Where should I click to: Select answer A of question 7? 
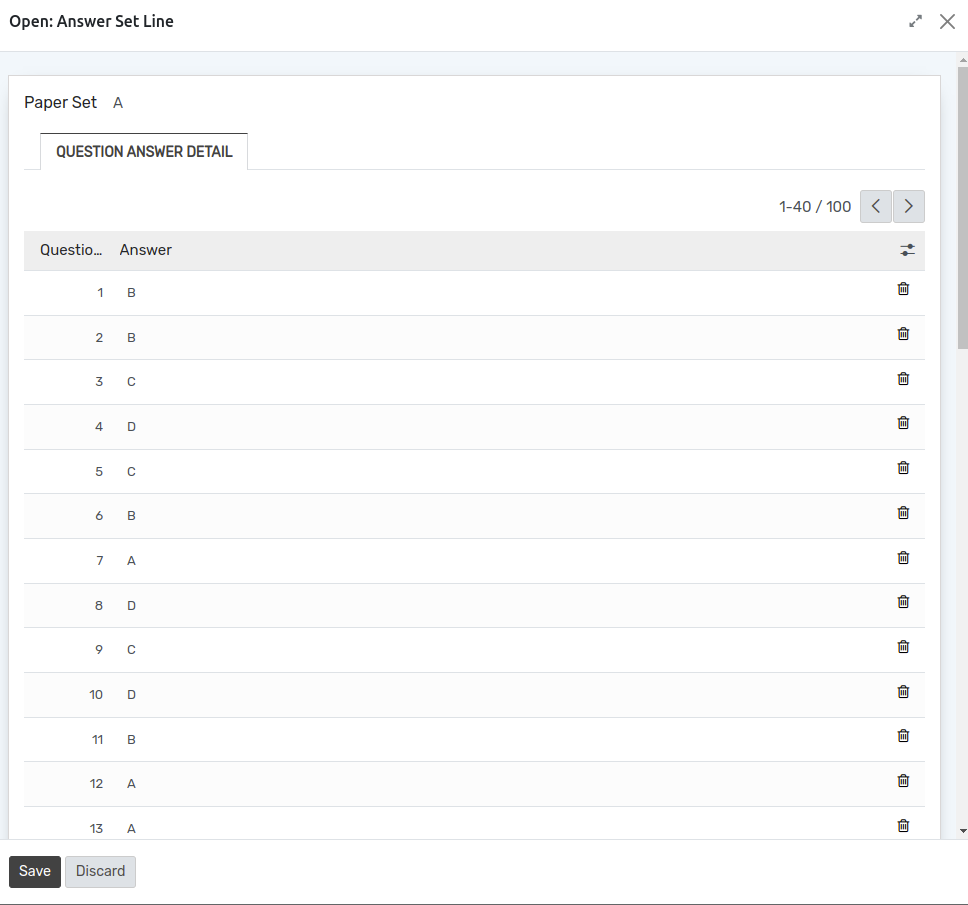[x=131, y=561]
